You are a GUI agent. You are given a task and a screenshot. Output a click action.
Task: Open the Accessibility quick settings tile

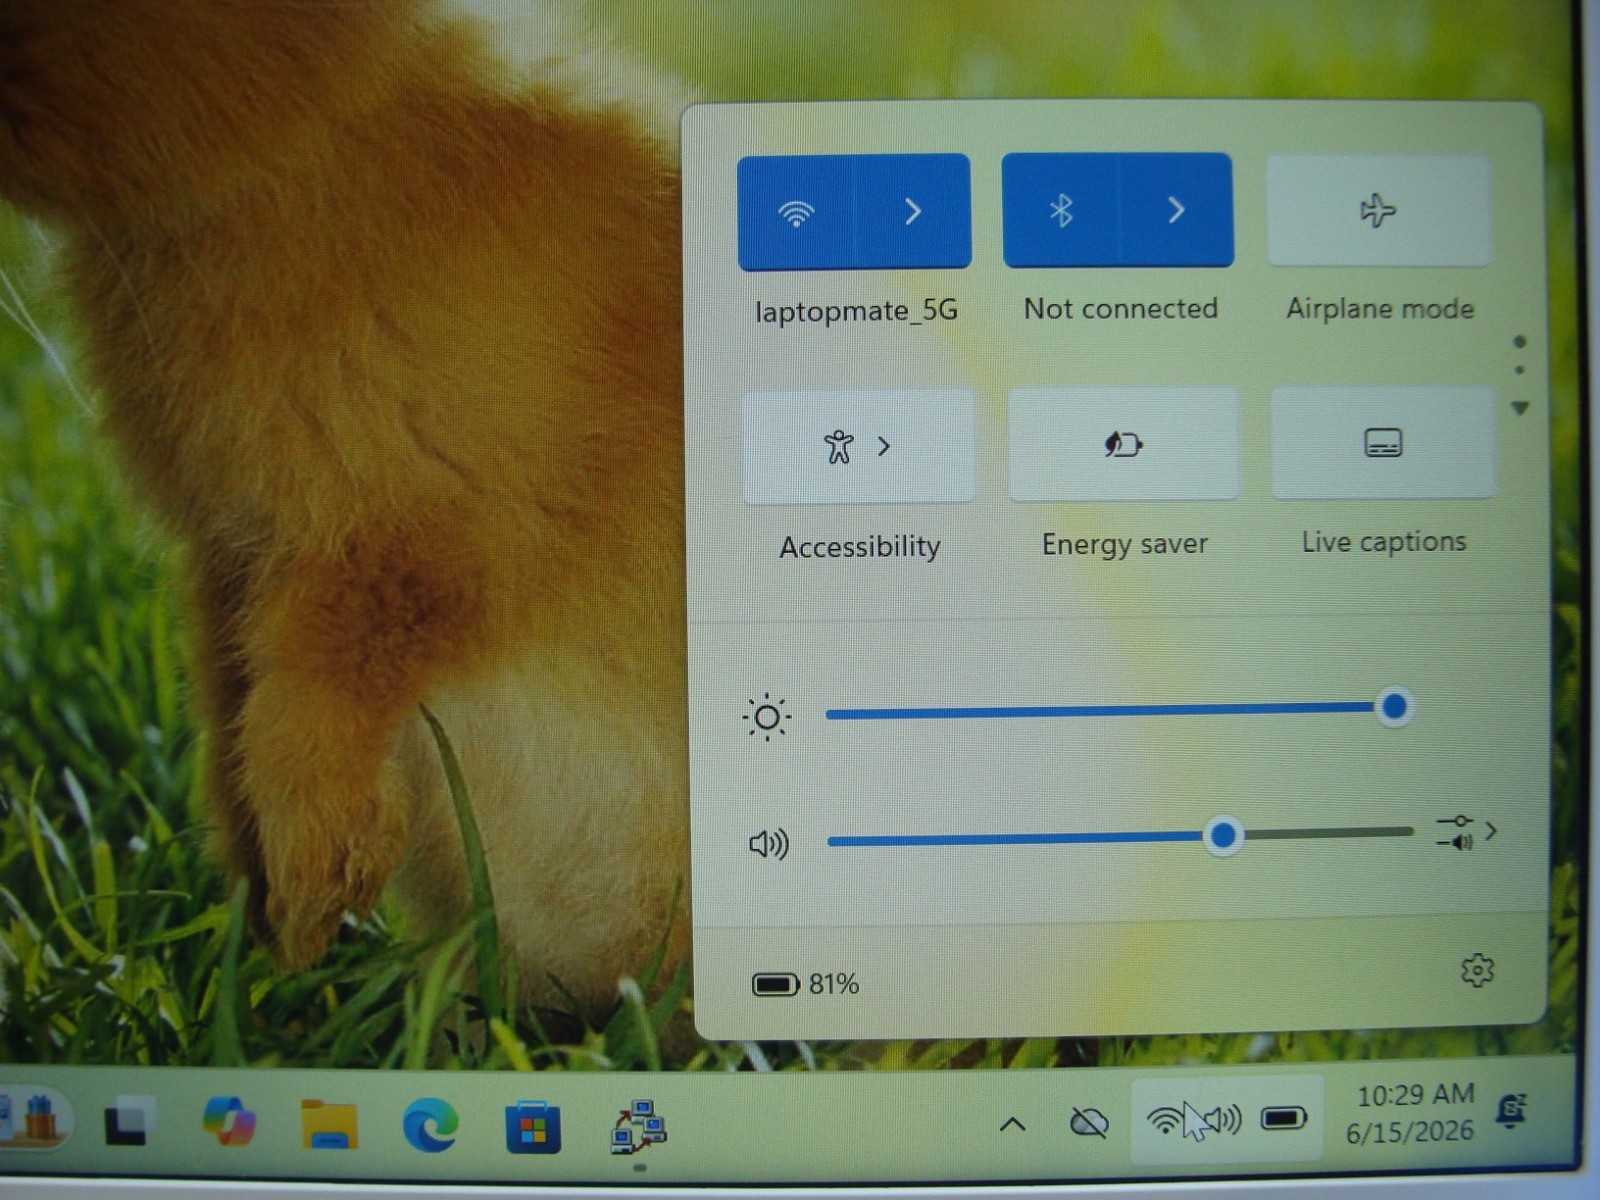click(858, 446)
